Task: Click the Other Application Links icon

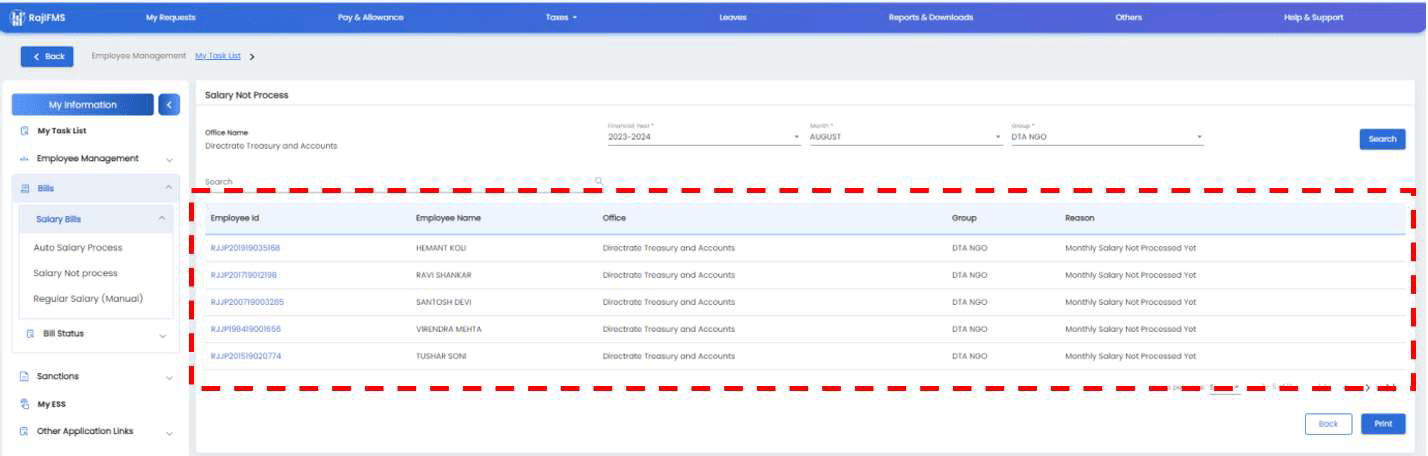Action: click(25, 432)
